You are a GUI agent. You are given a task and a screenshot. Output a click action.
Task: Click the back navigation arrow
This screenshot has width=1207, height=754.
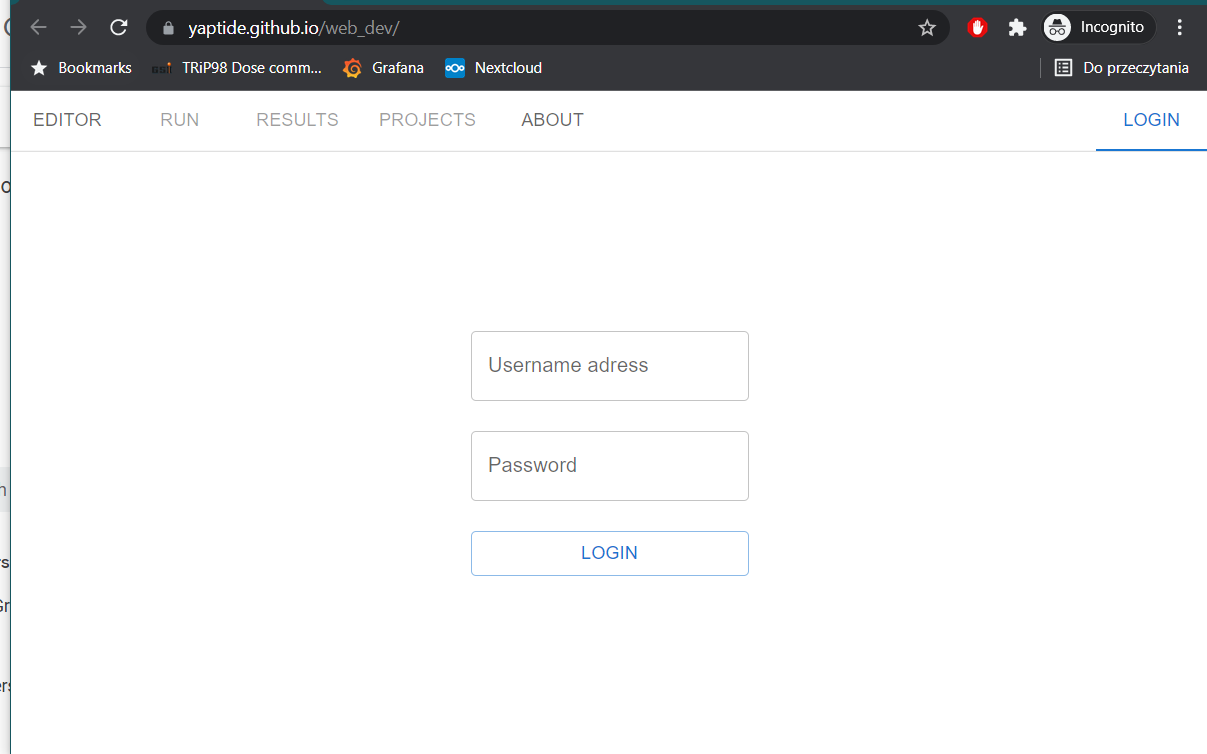click(x=38, y=27)
